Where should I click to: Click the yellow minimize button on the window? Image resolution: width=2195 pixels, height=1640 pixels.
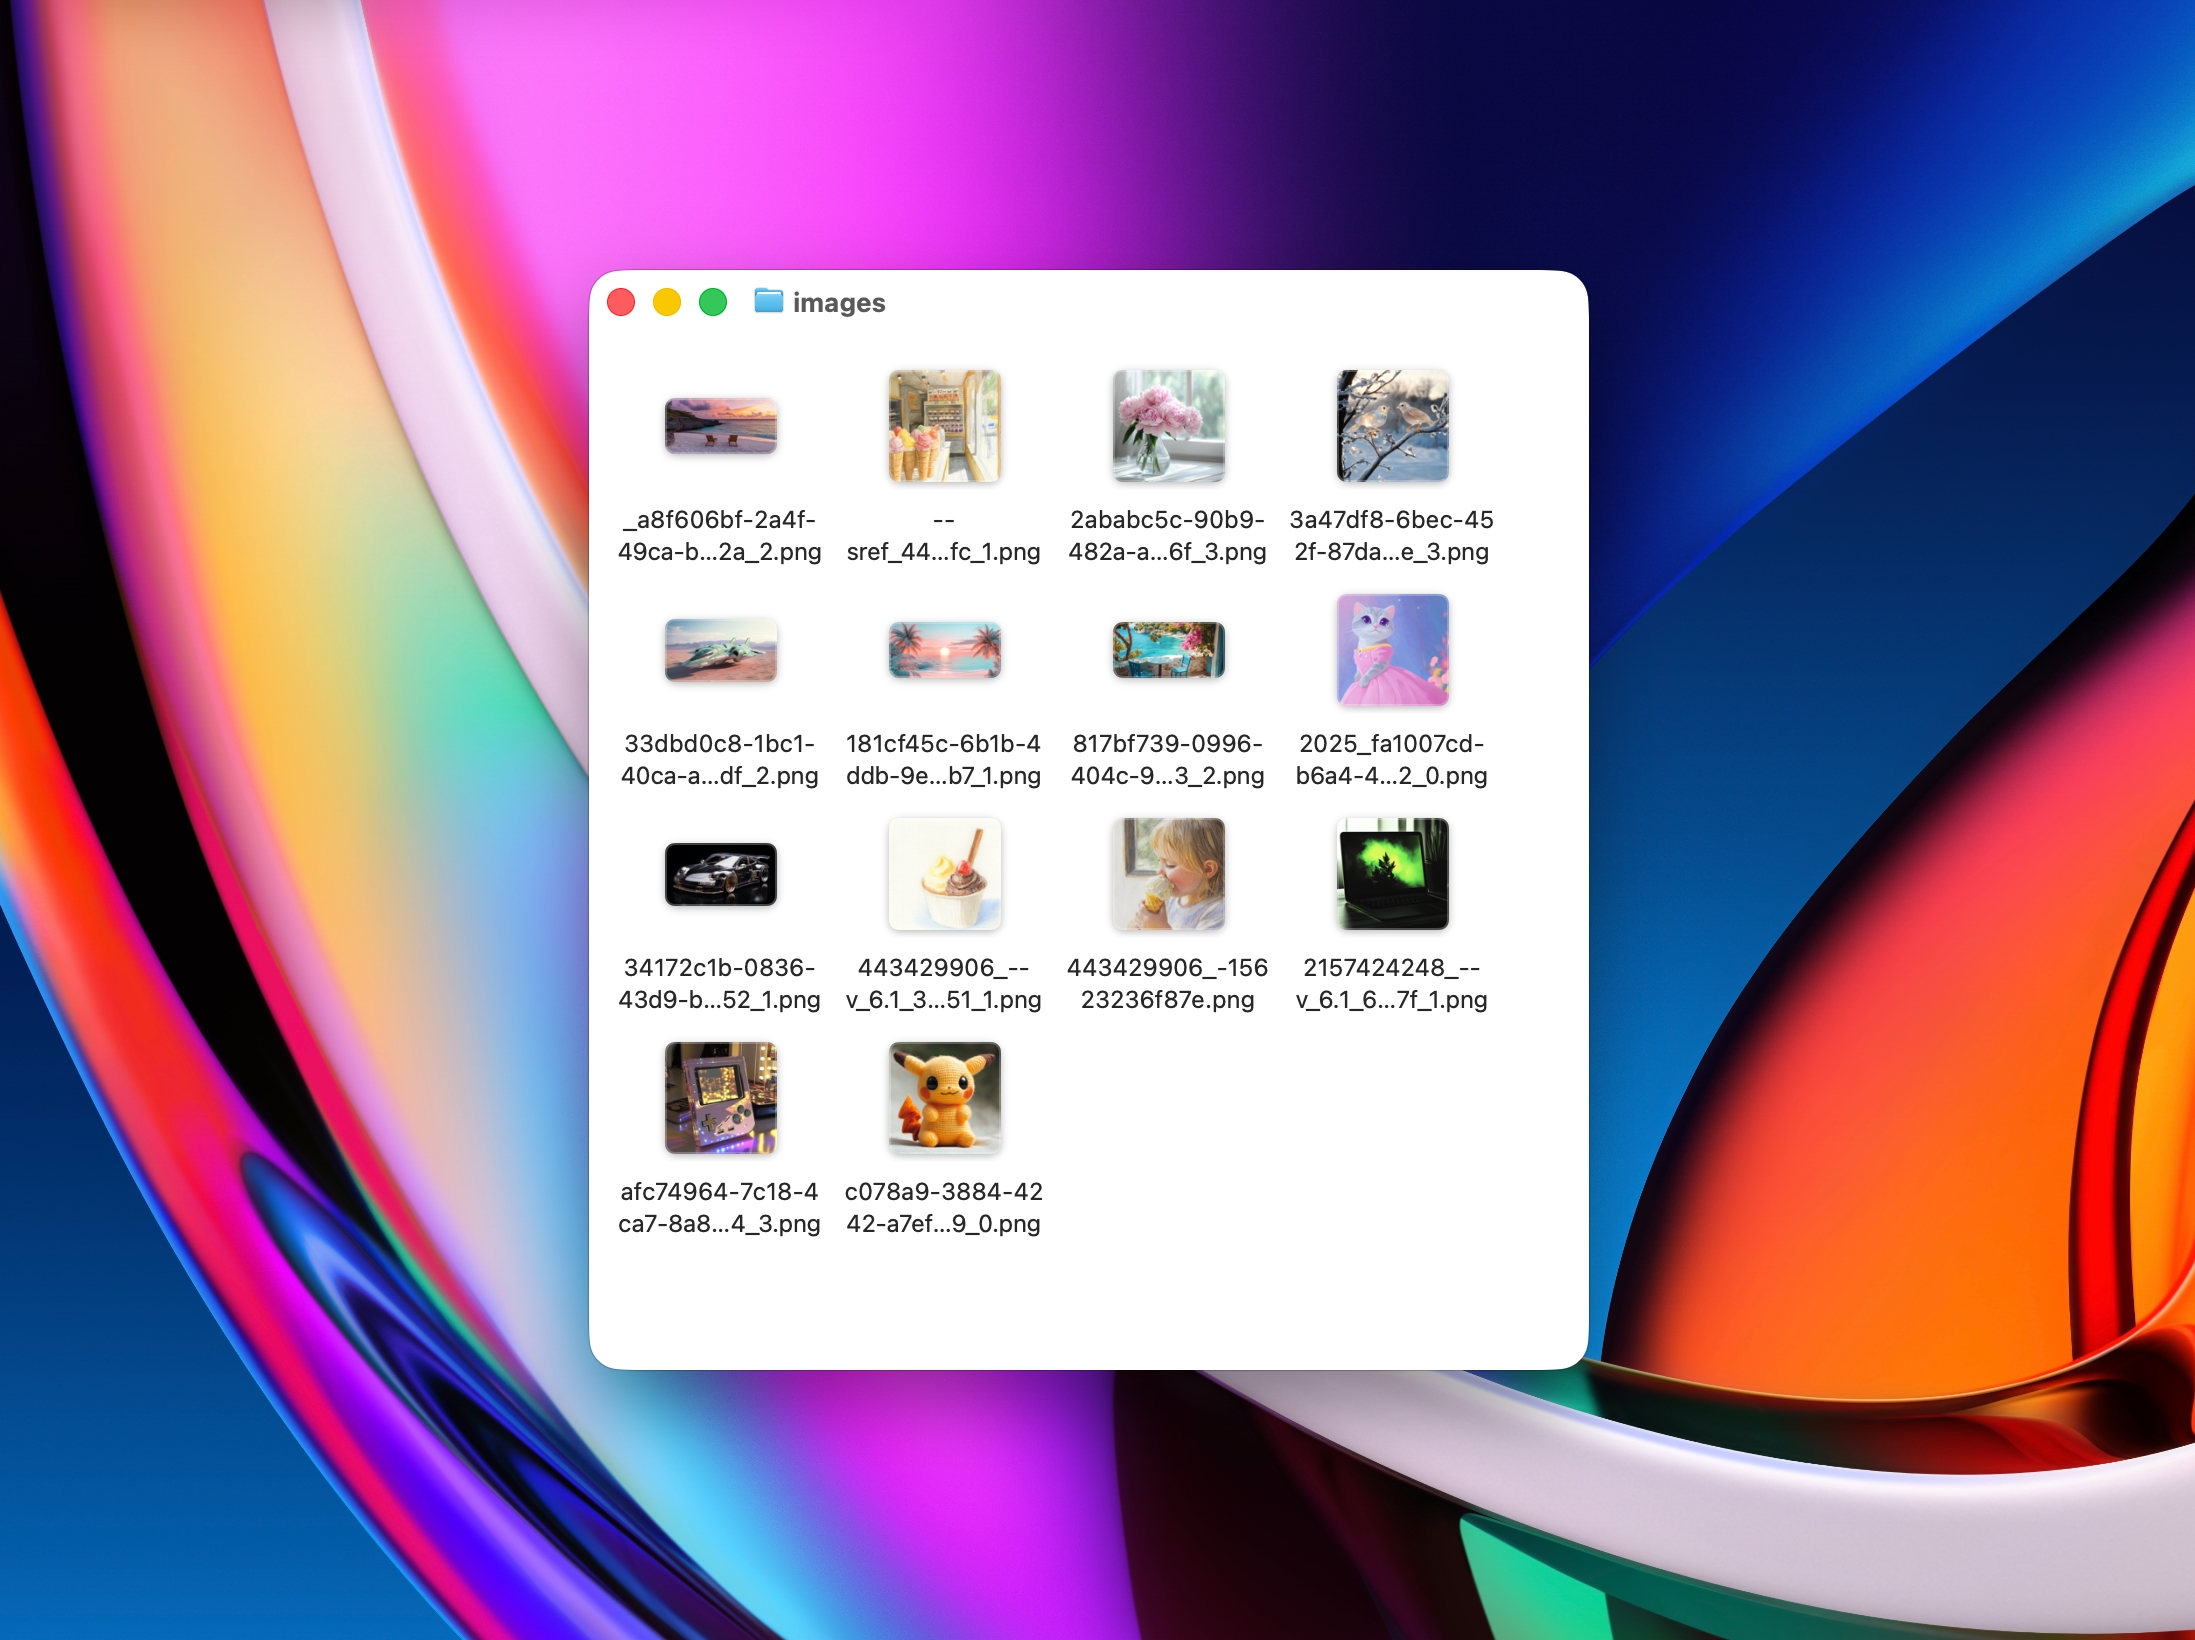(667, 300)
